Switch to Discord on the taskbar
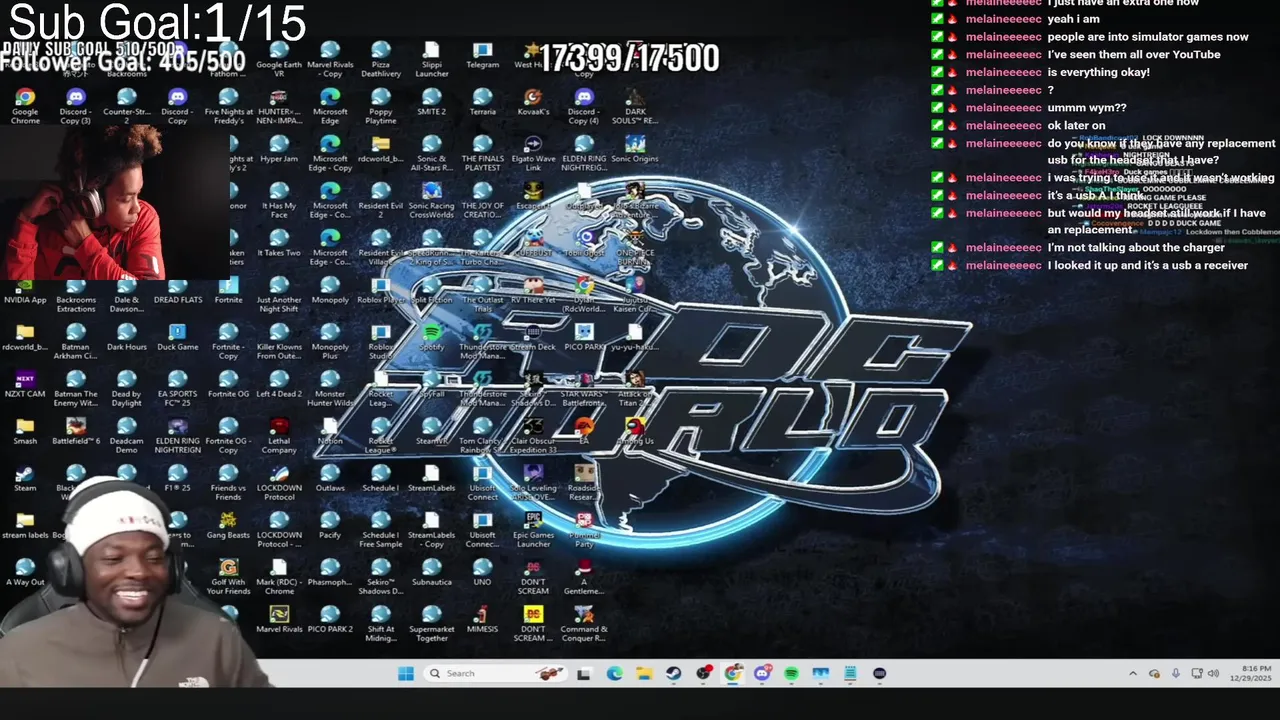 762,673
